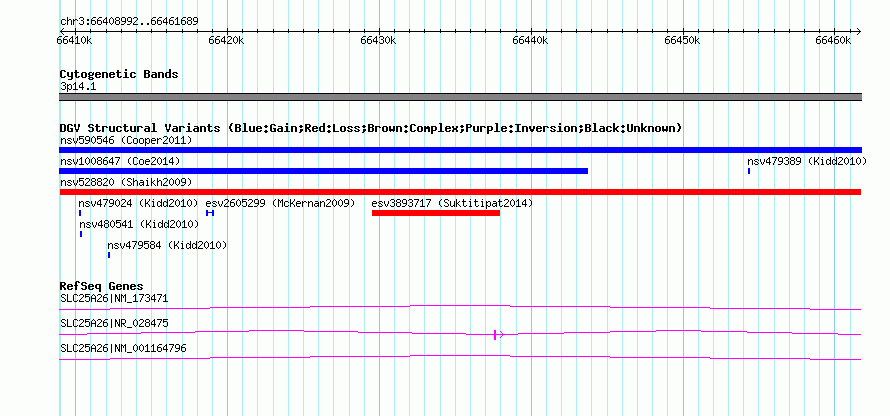Screen dimensions: 890x416
Task: Click the nsv590546 (Cooper2011) blue gain bar
Action: pyautogui.click(x=460, y=150)
